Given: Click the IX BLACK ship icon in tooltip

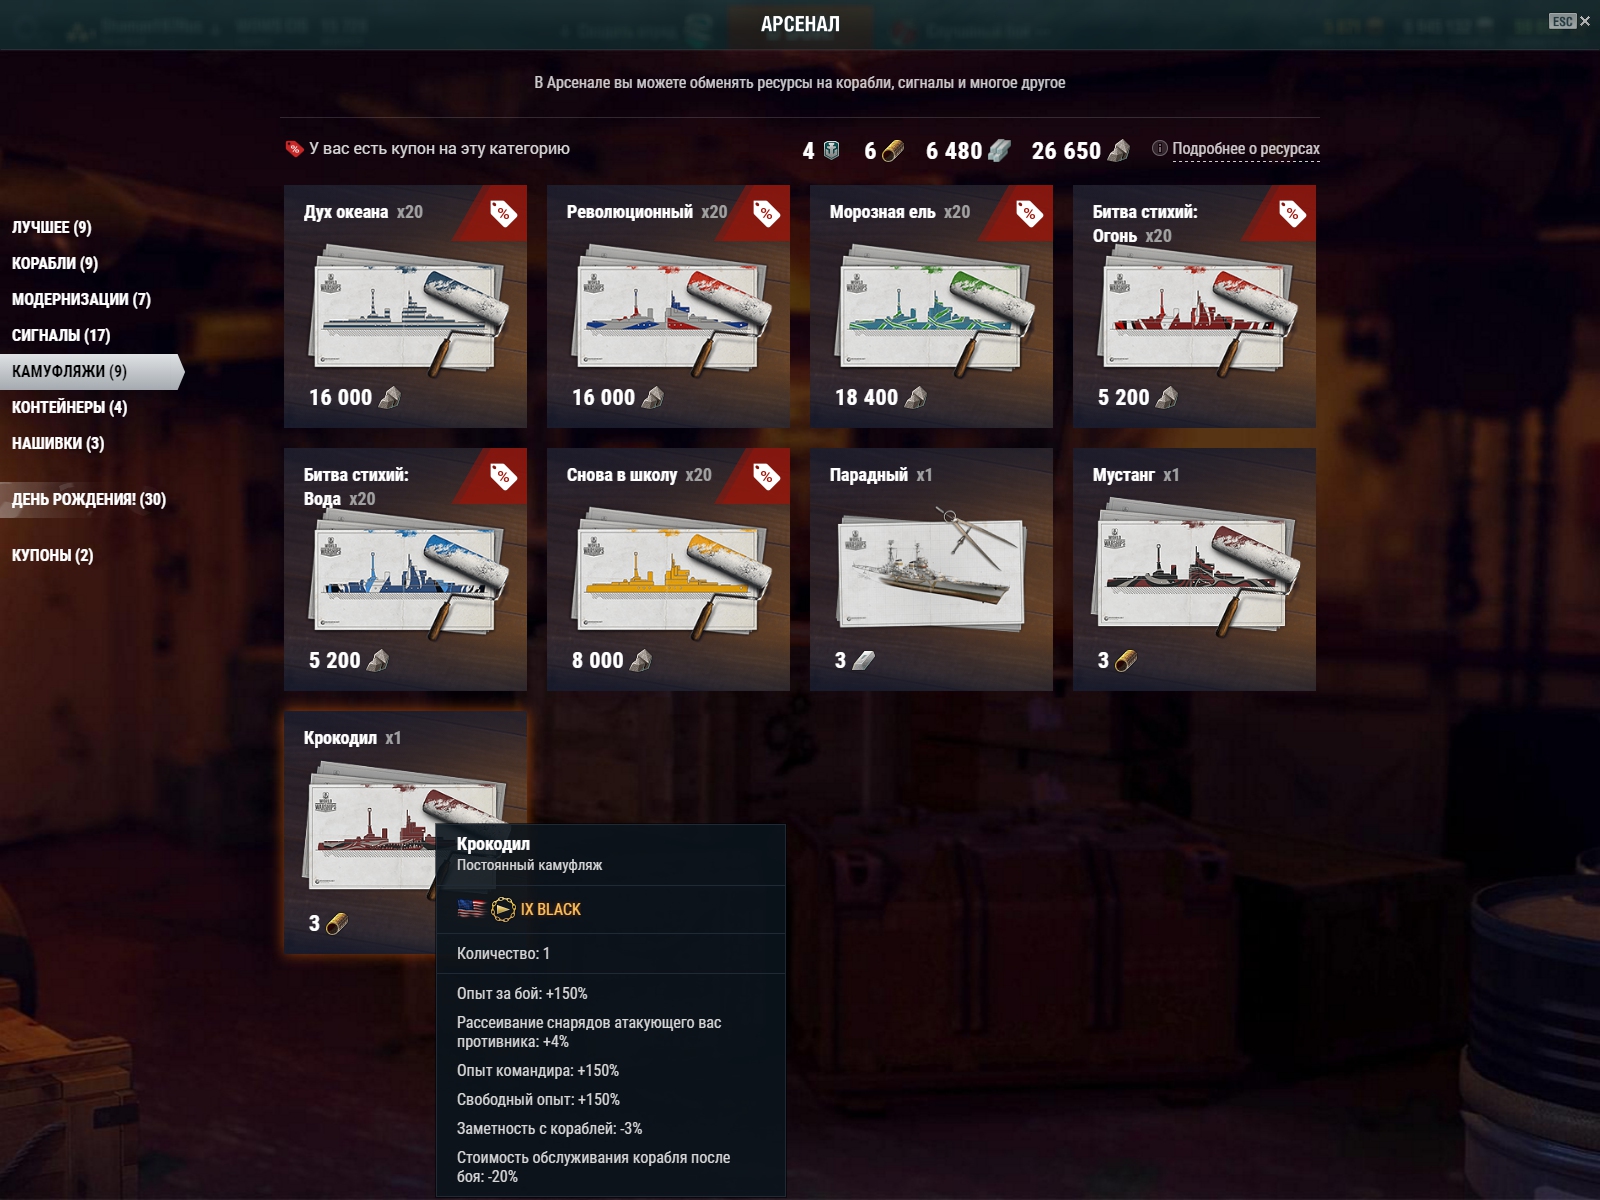Looking at the screenshot, I should (503, 909).
